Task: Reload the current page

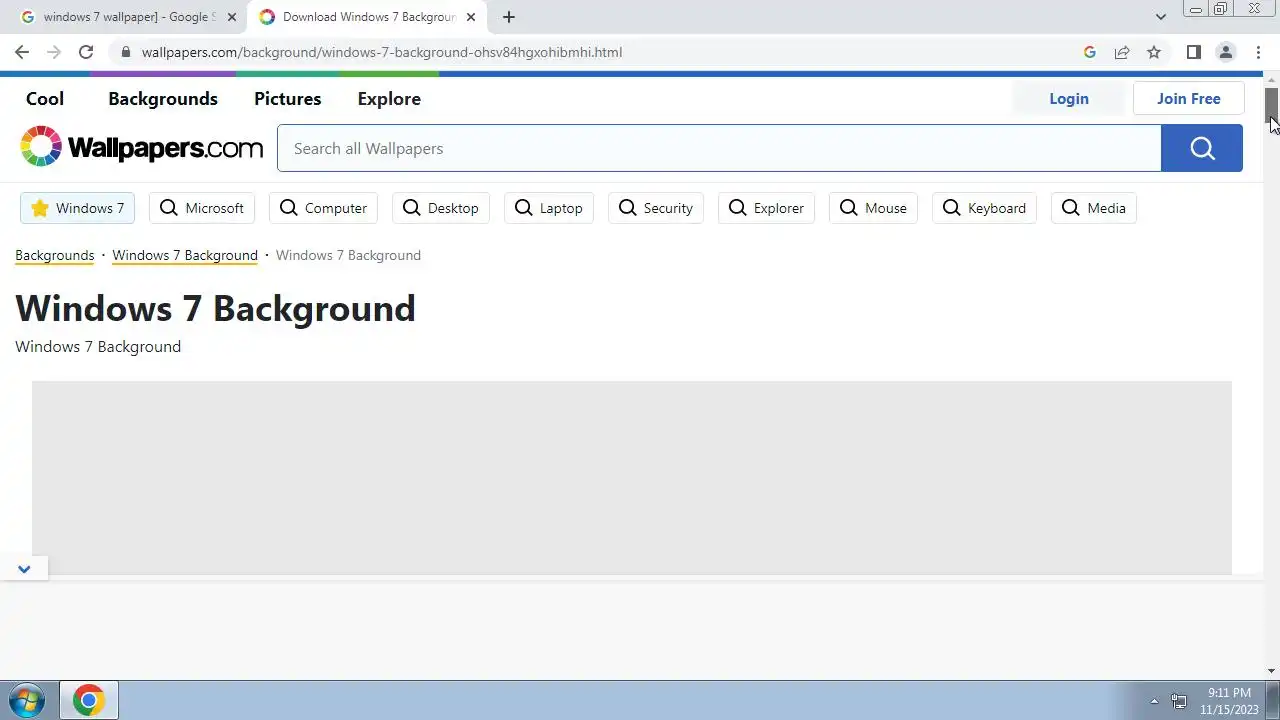Action: coord(86,52)
